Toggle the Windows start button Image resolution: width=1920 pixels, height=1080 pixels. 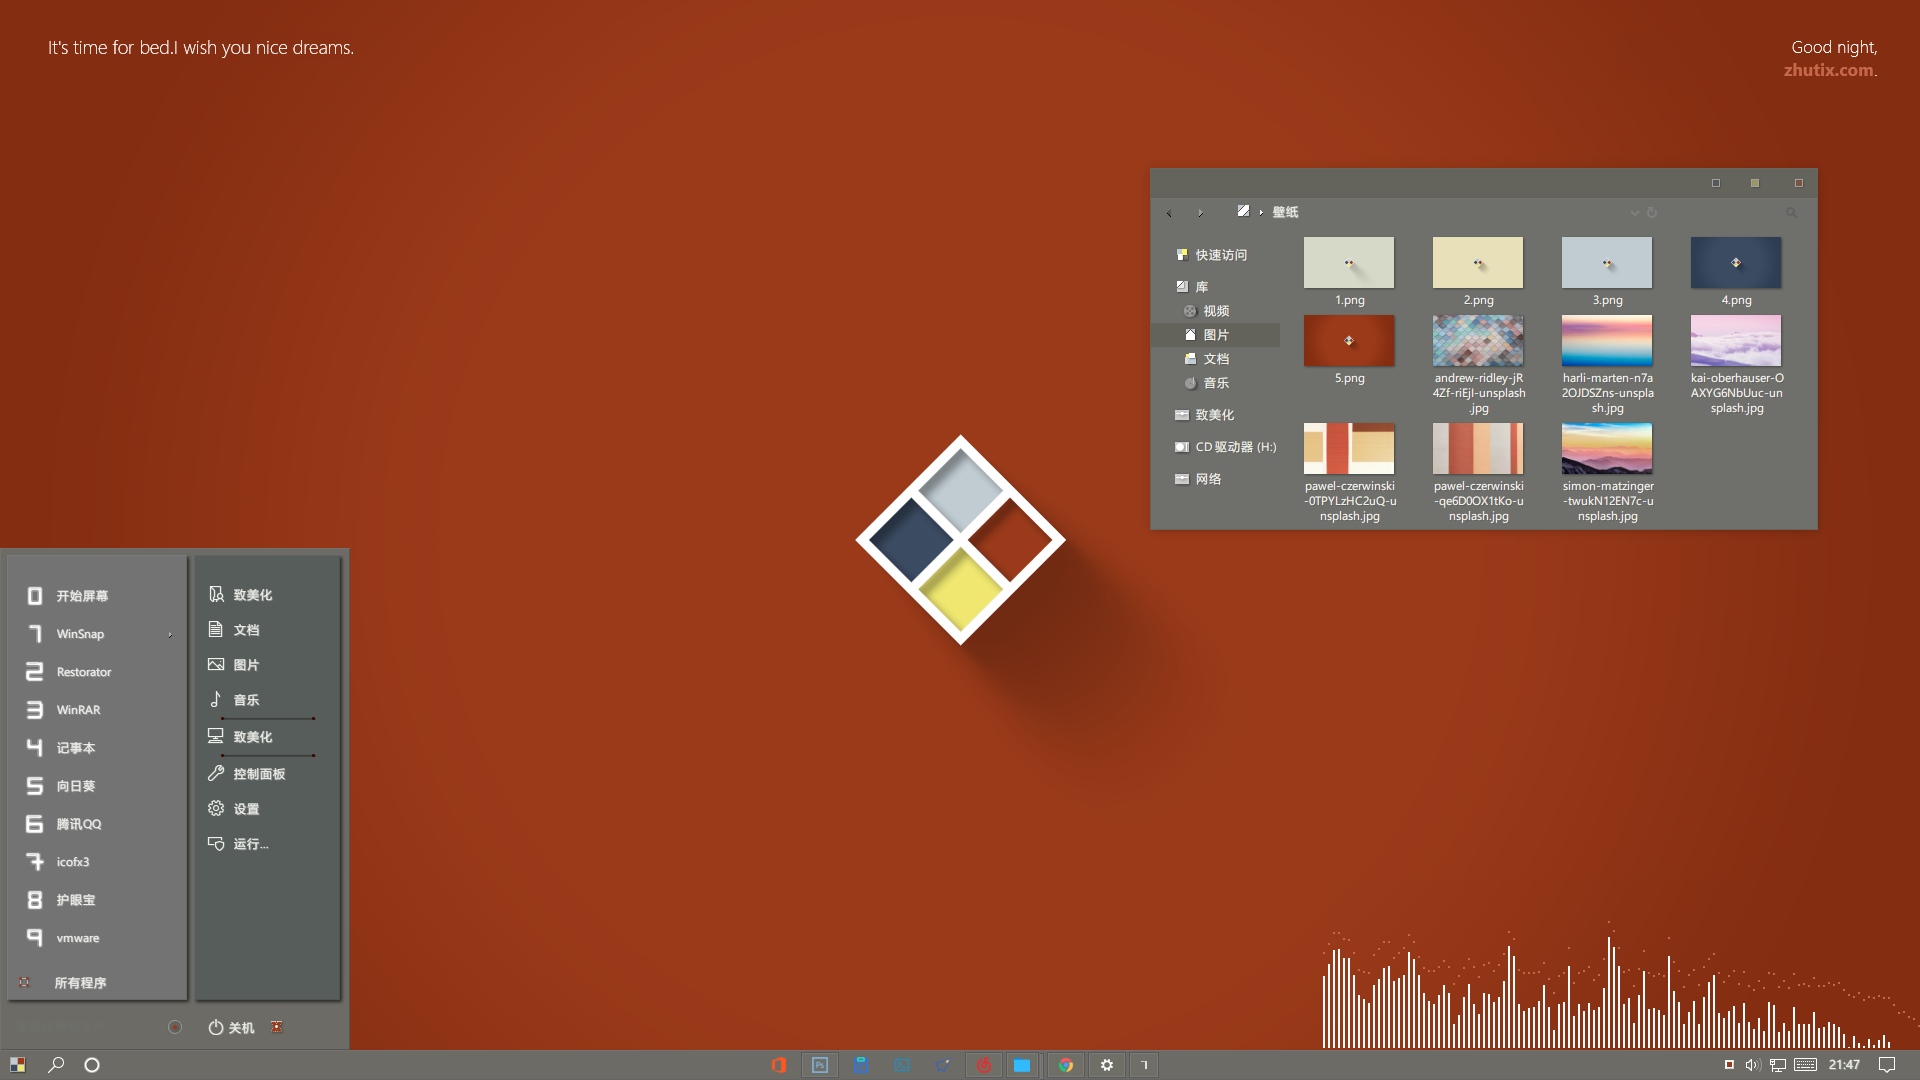(x=17, y=1065)
